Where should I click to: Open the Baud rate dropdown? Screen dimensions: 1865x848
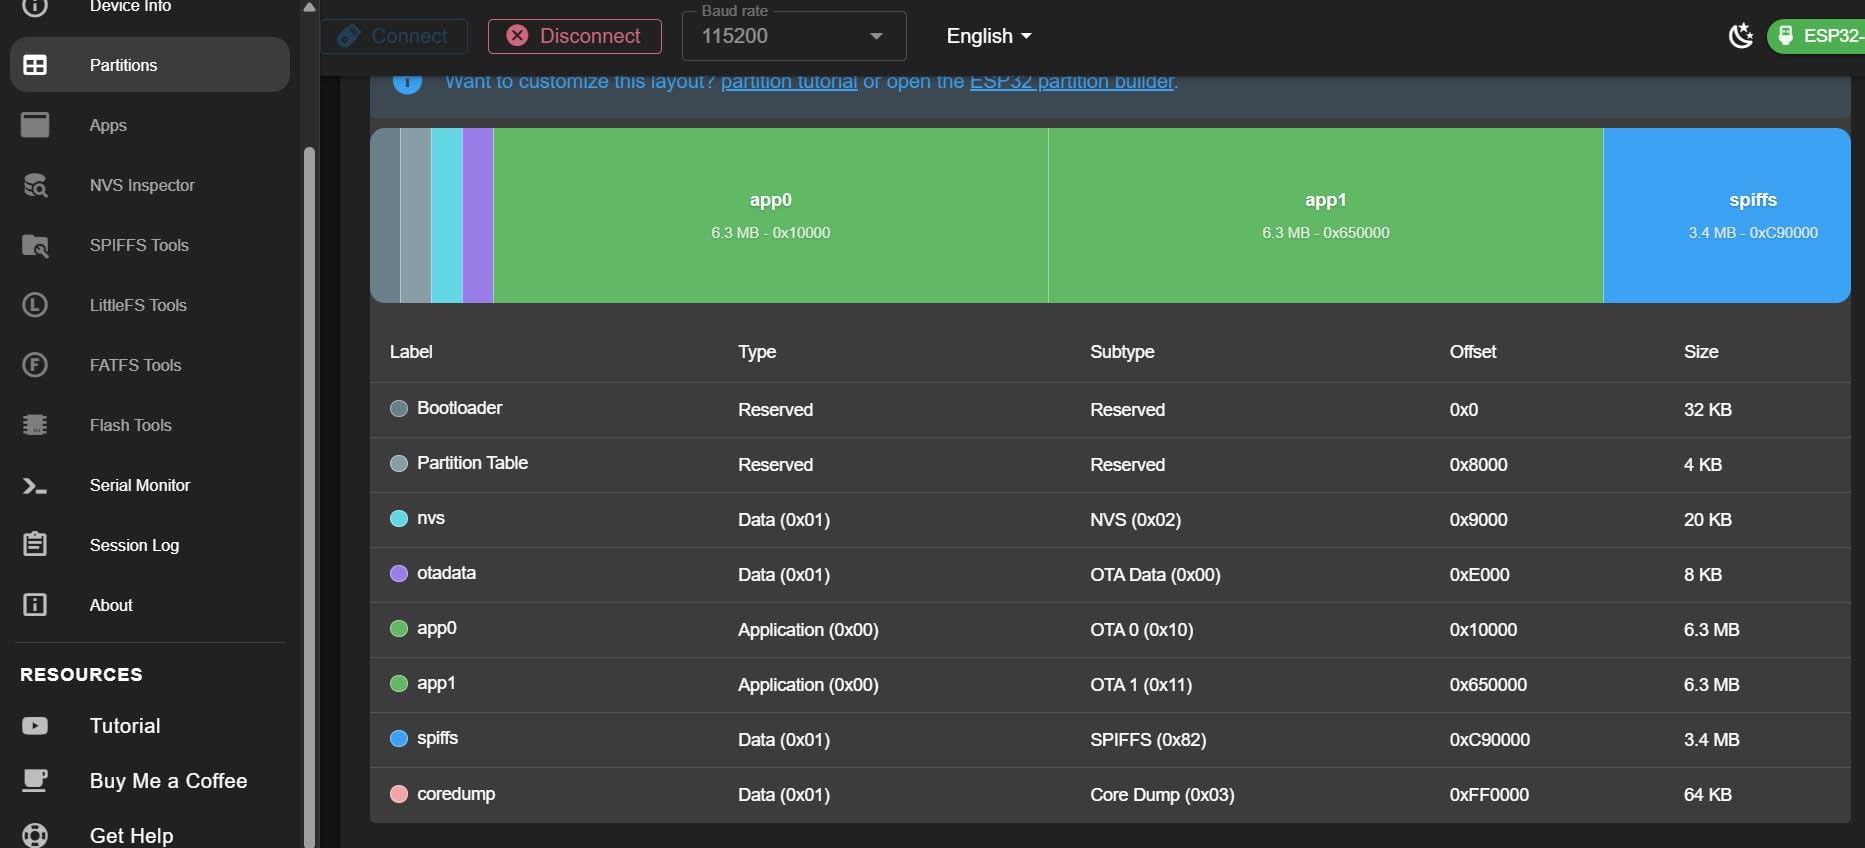click(794, 36)
